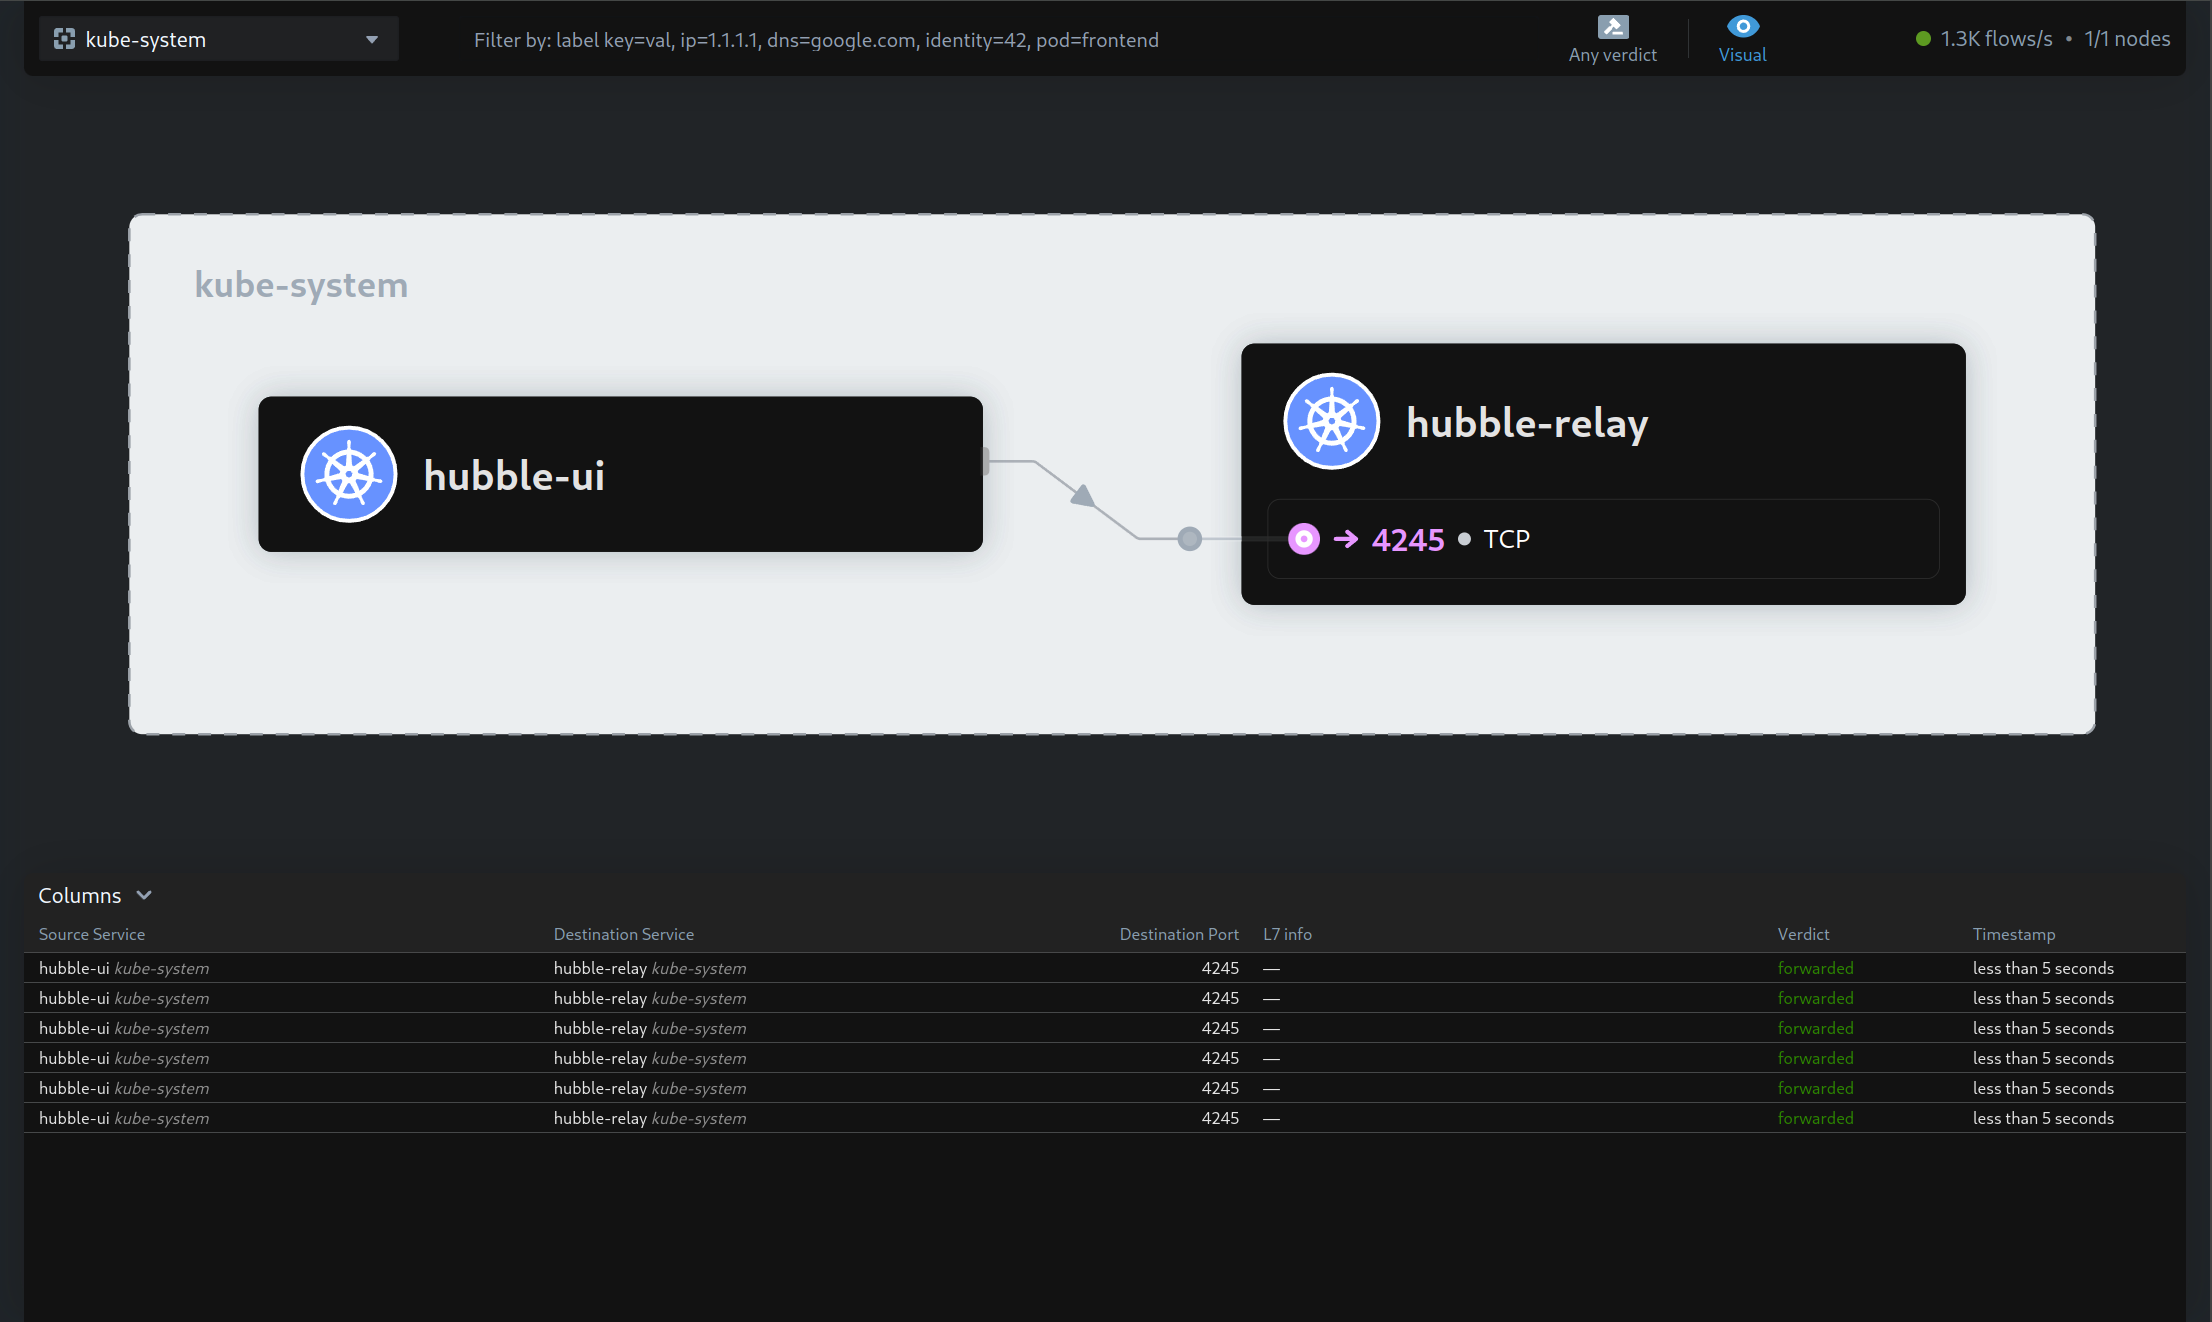Toggle the connection midpoint node on the edge
Image resolution: width=2212 pixels, height=1322 pixels.
point(1189,538)
